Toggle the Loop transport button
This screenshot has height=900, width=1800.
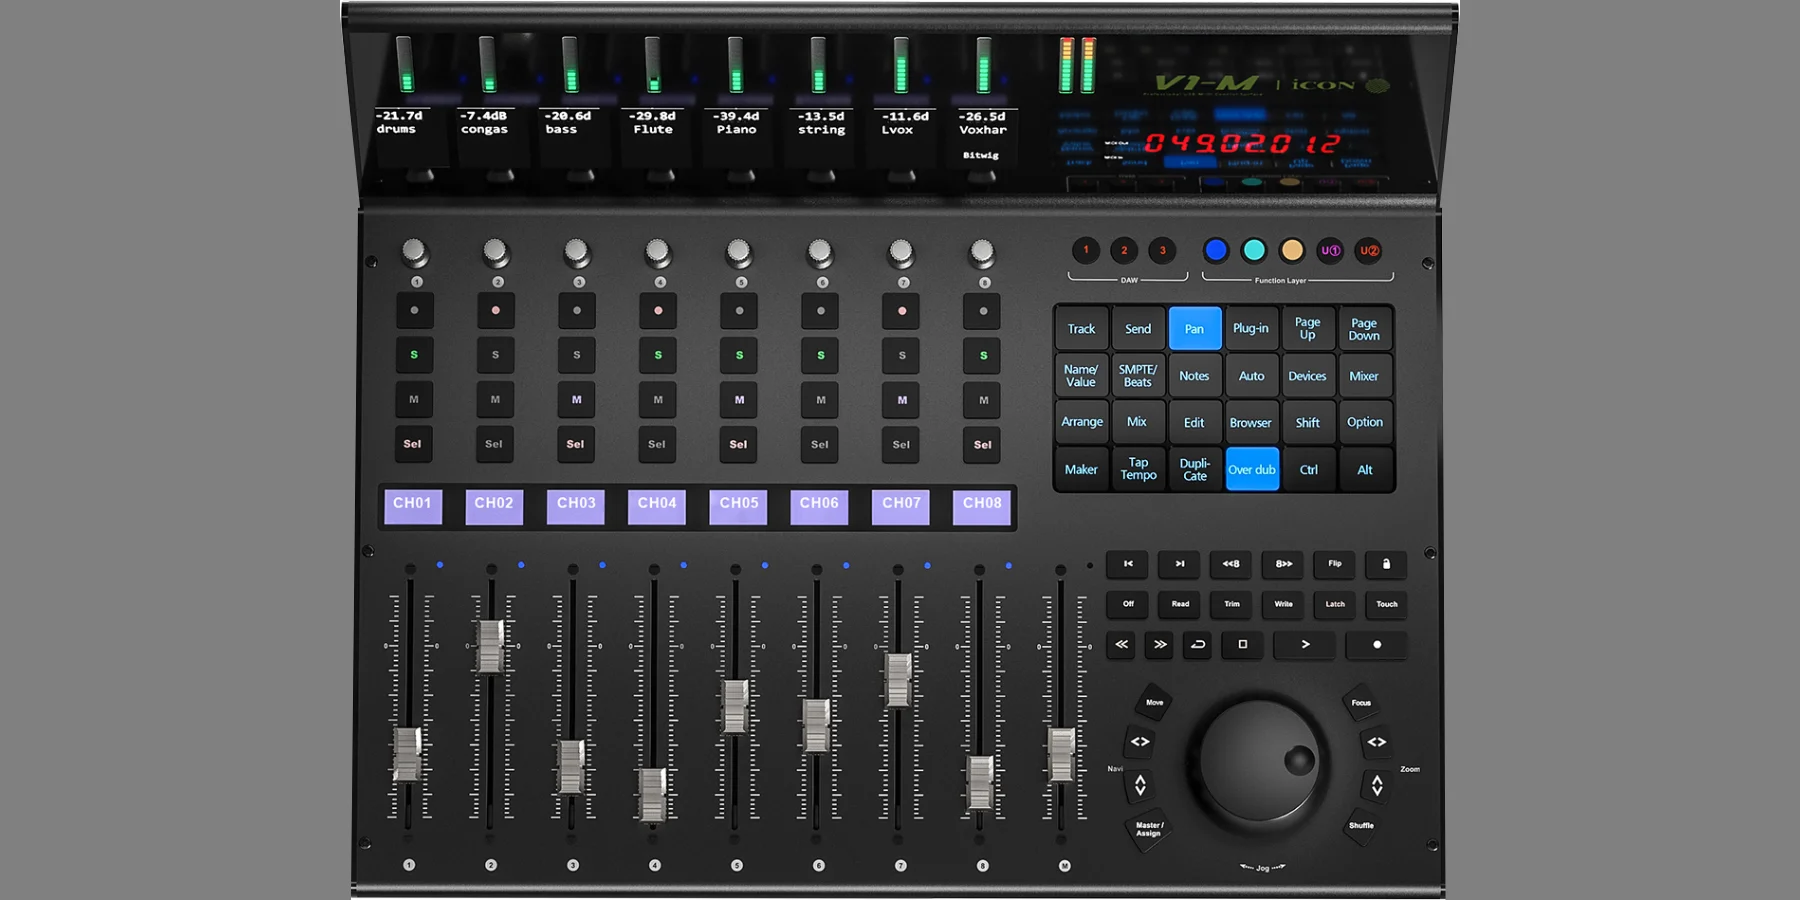[x=1197, y=645]
